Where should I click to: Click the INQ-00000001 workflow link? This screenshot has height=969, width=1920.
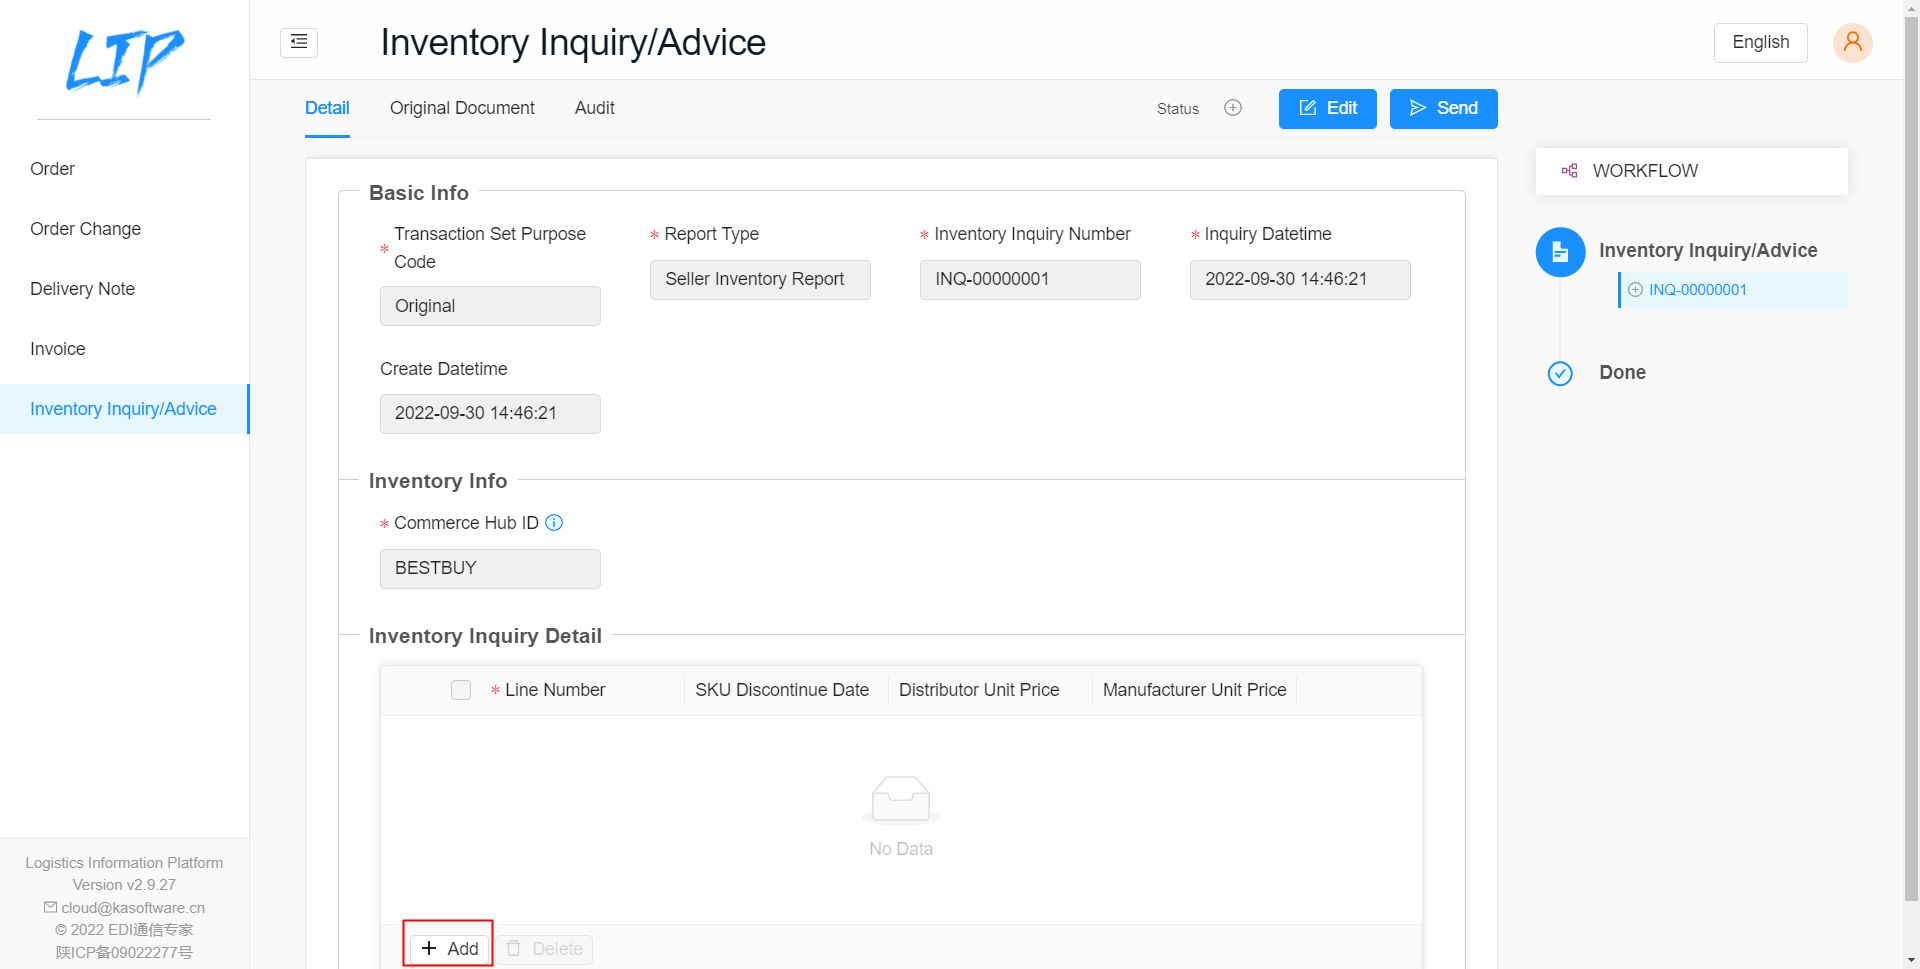point(1697,290)
